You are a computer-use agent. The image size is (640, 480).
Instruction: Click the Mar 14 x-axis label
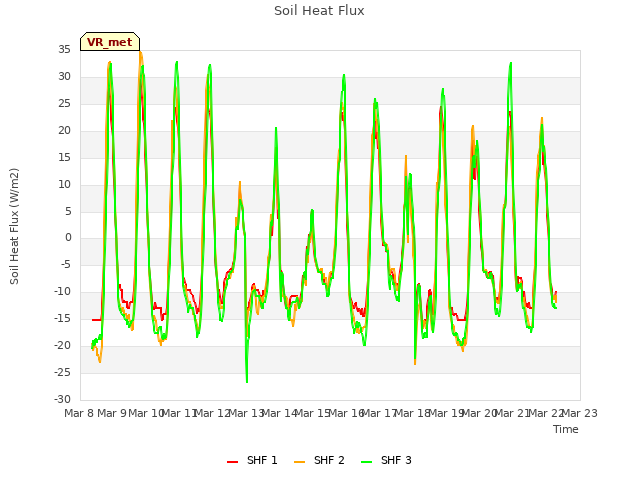click(x=279, y=413)
